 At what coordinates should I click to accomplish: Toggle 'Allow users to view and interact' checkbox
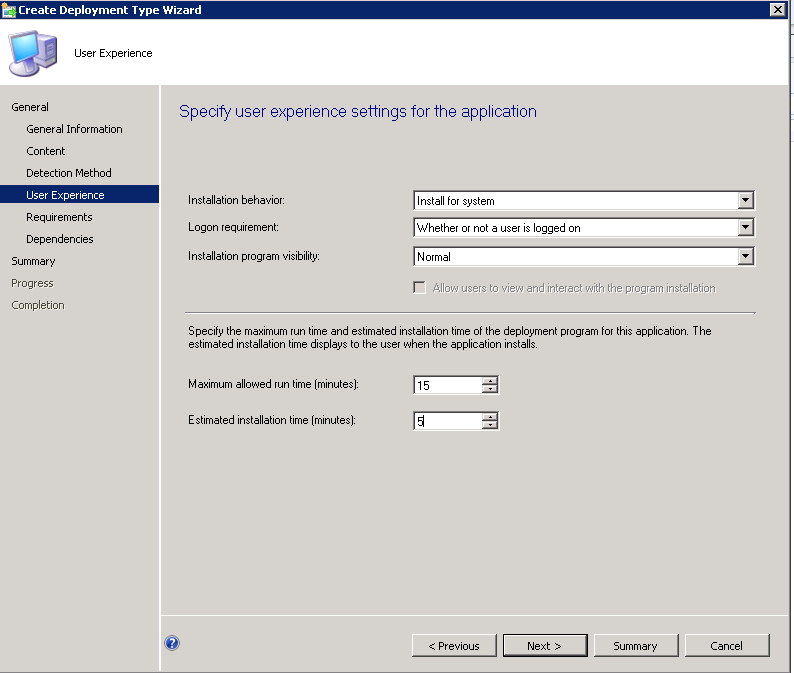pyautogui.click(x=420, y=288)
